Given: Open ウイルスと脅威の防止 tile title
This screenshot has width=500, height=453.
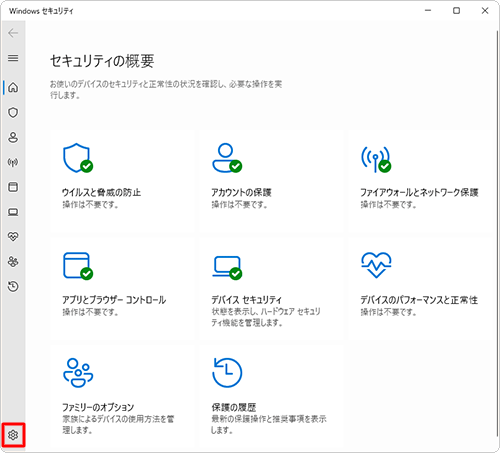Looking at the screenshot, I should pos(102,192).
